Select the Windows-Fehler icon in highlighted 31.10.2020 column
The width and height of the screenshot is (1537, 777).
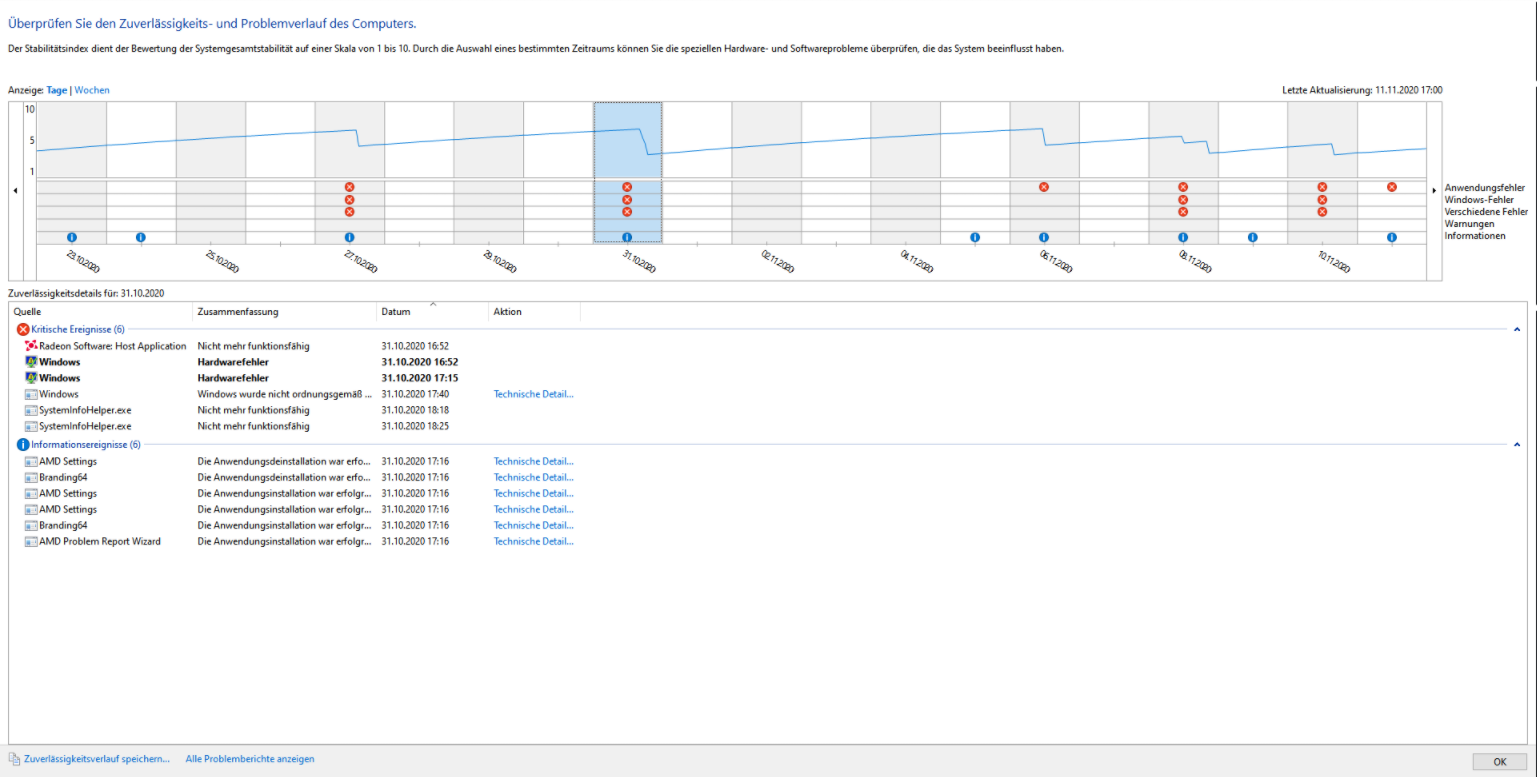coord(627,200)
